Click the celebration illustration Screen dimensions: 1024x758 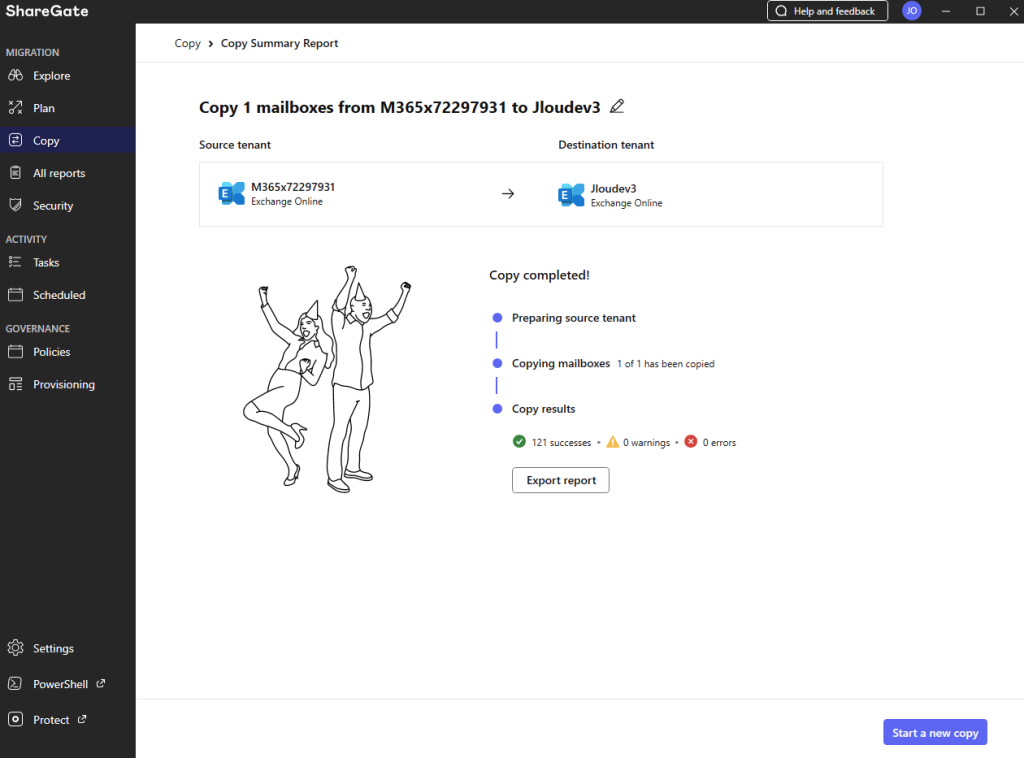point(327,379)
